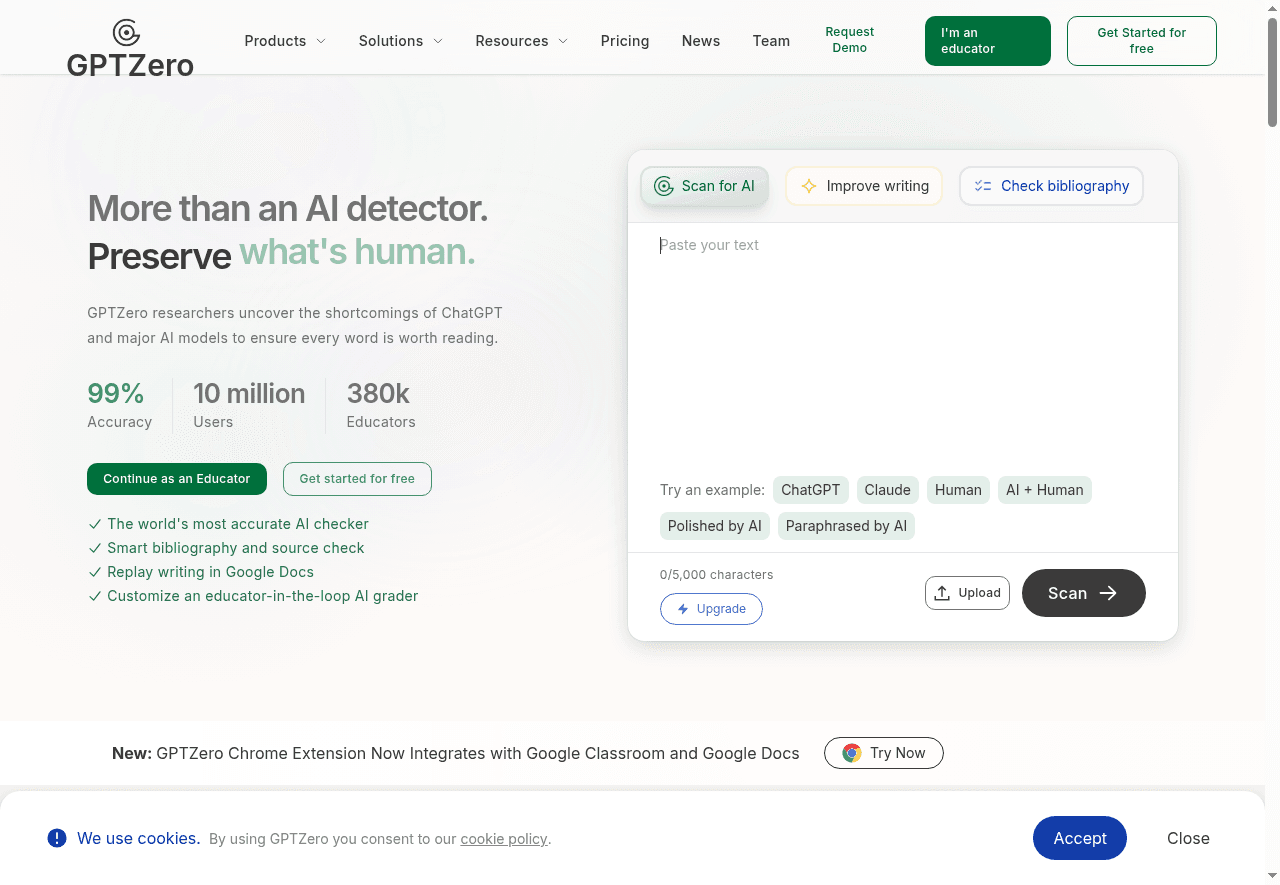
Task: Open the Resources dropdown menu
Action: coord(521,41)
